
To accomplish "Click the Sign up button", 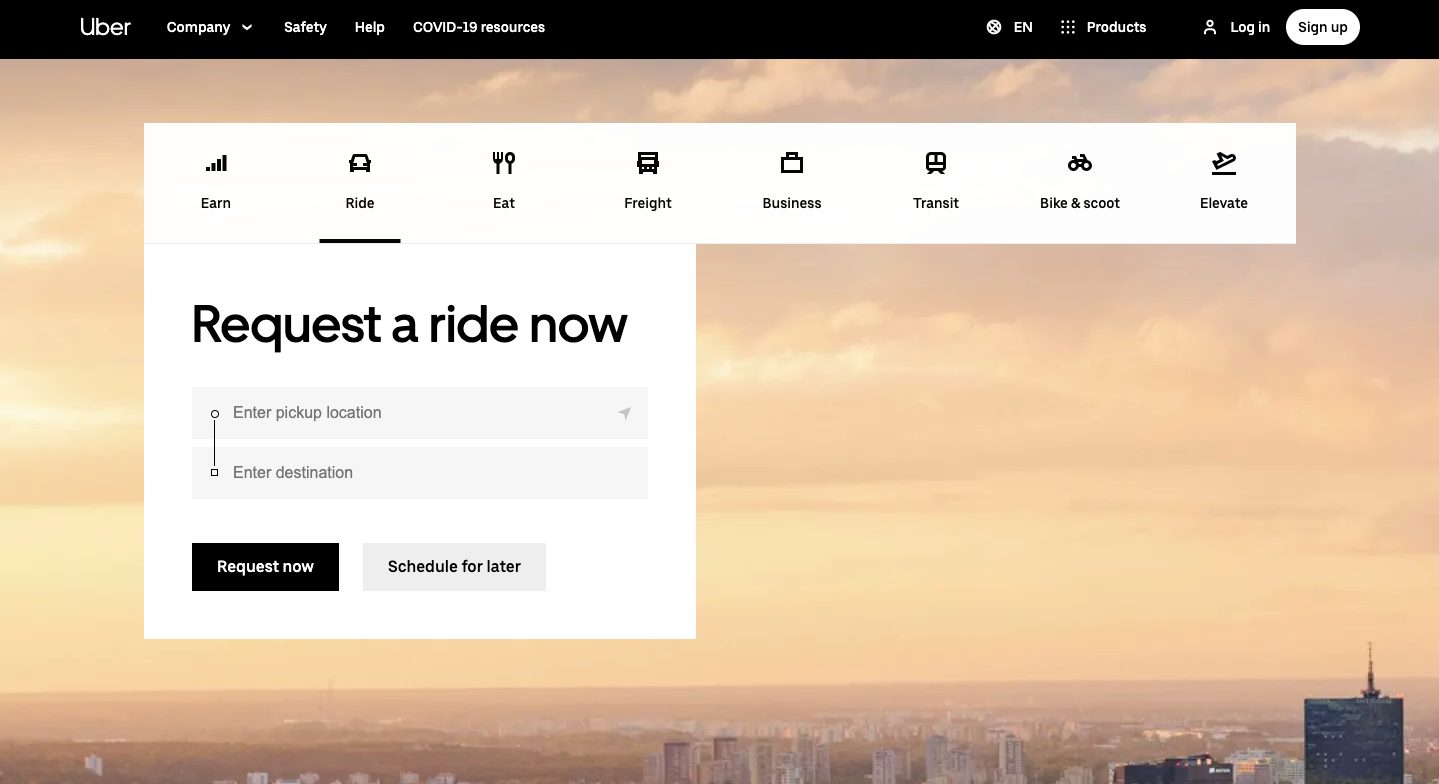I will 1322,27.
